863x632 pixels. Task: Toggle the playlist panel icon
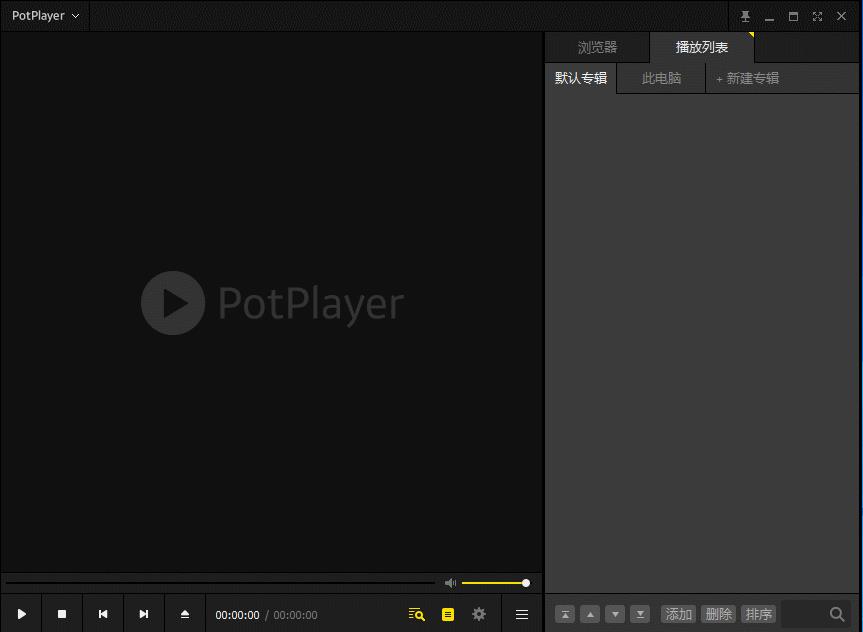point(448,614)
